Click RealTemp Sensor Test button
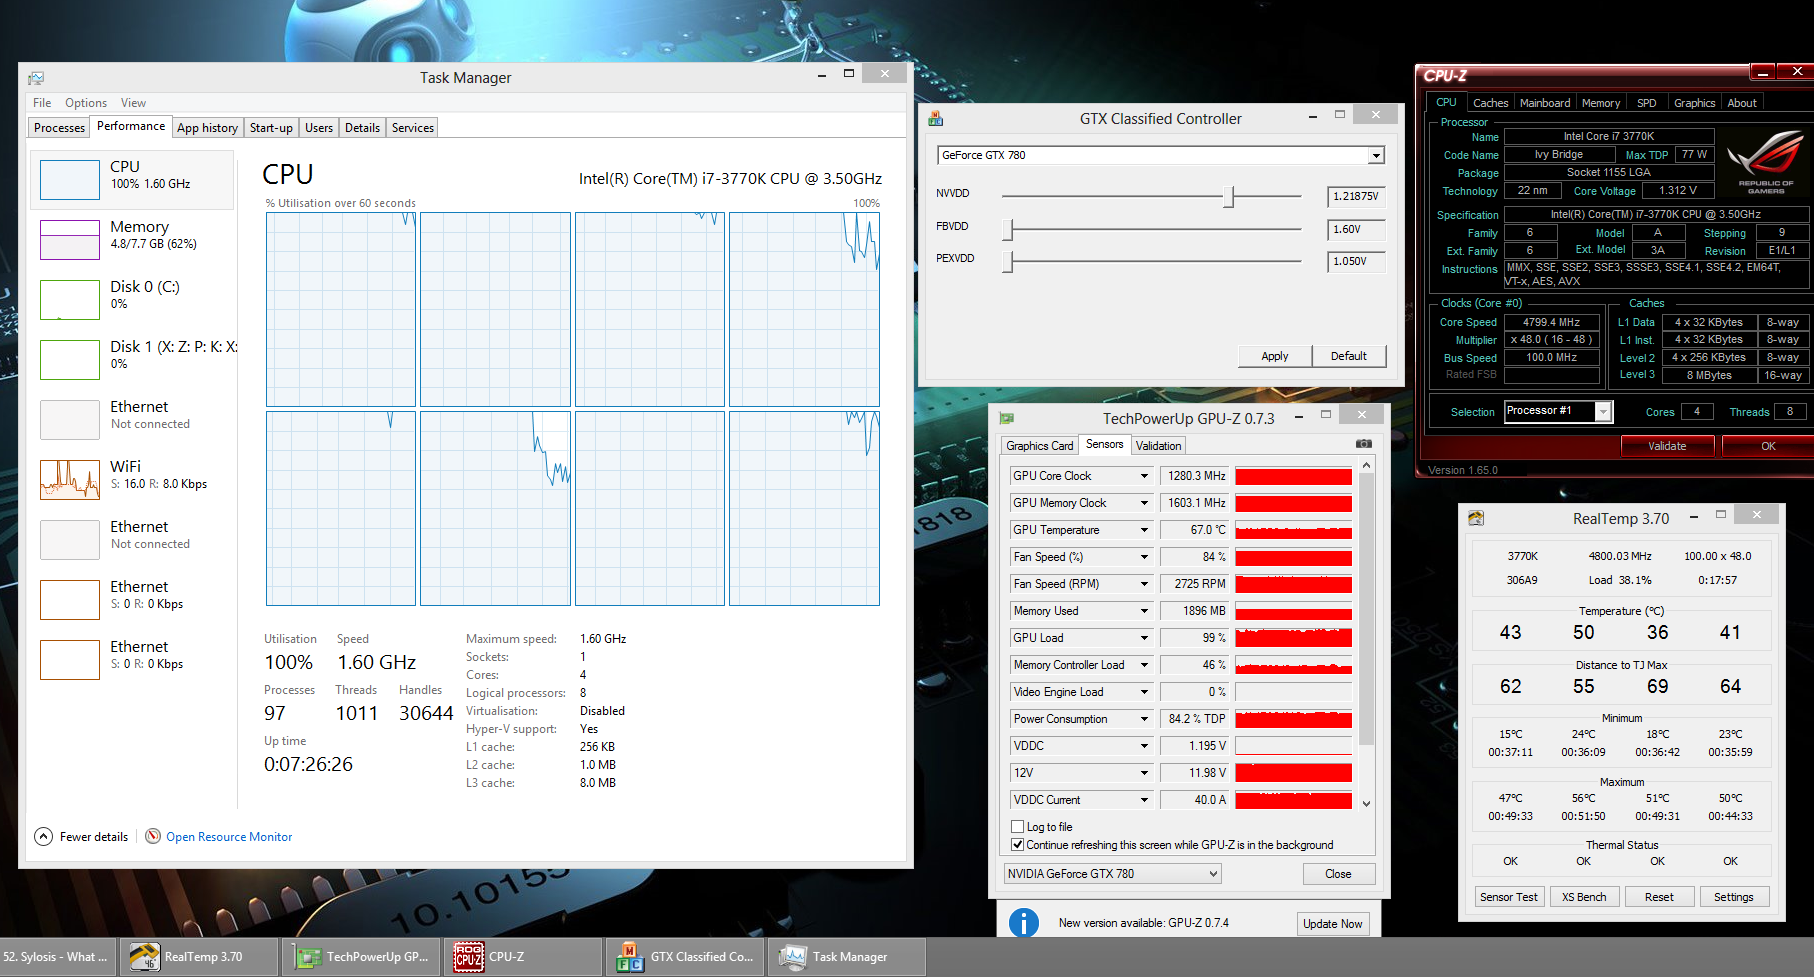This screenshot has width=1814, height=977. (1509, 897)
